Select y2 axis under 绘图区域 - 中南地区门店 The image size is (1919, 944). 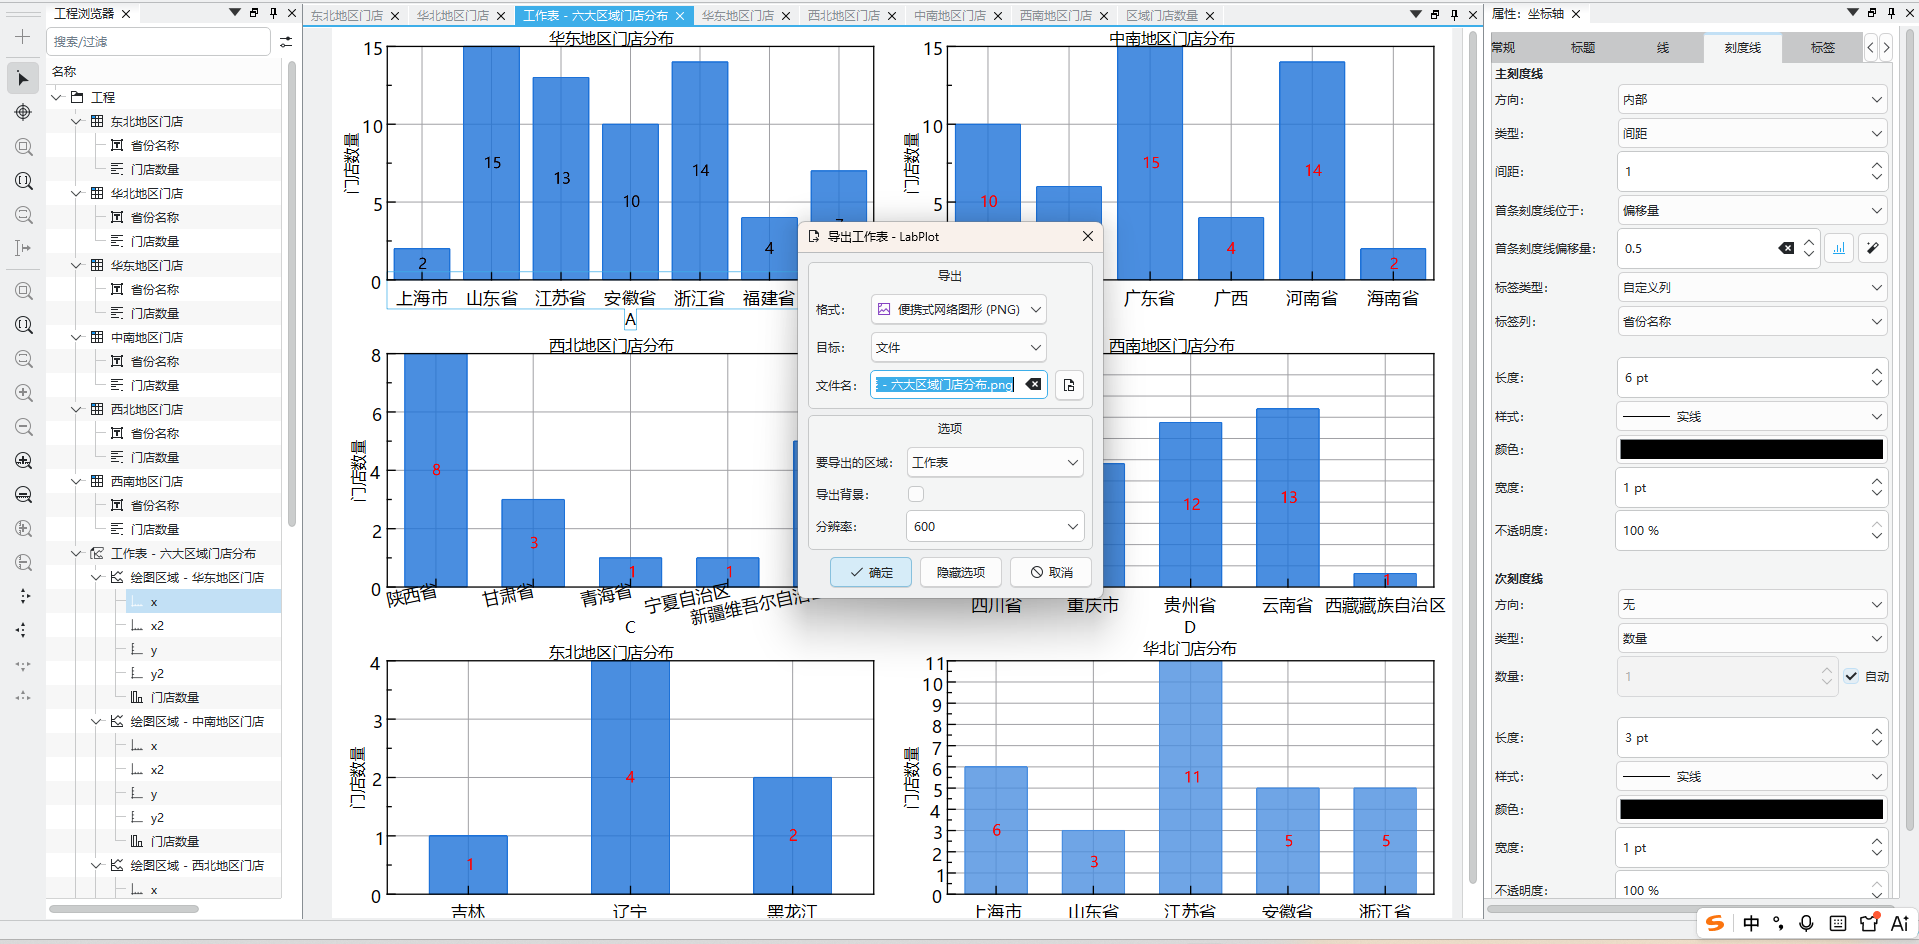tap(157, 817)
